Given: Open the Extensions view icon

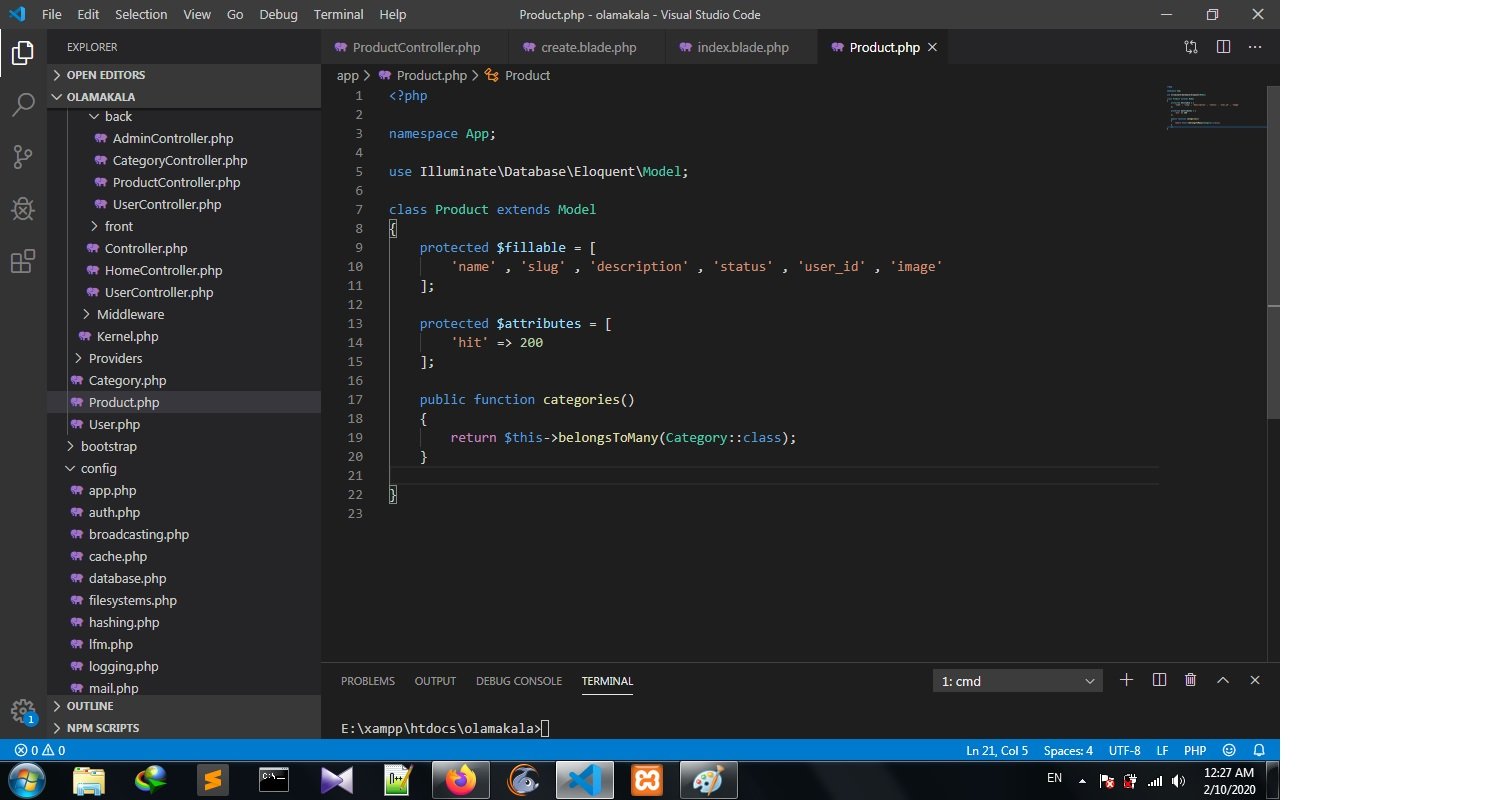Looking at the screenshot, I should click(23, 261).
